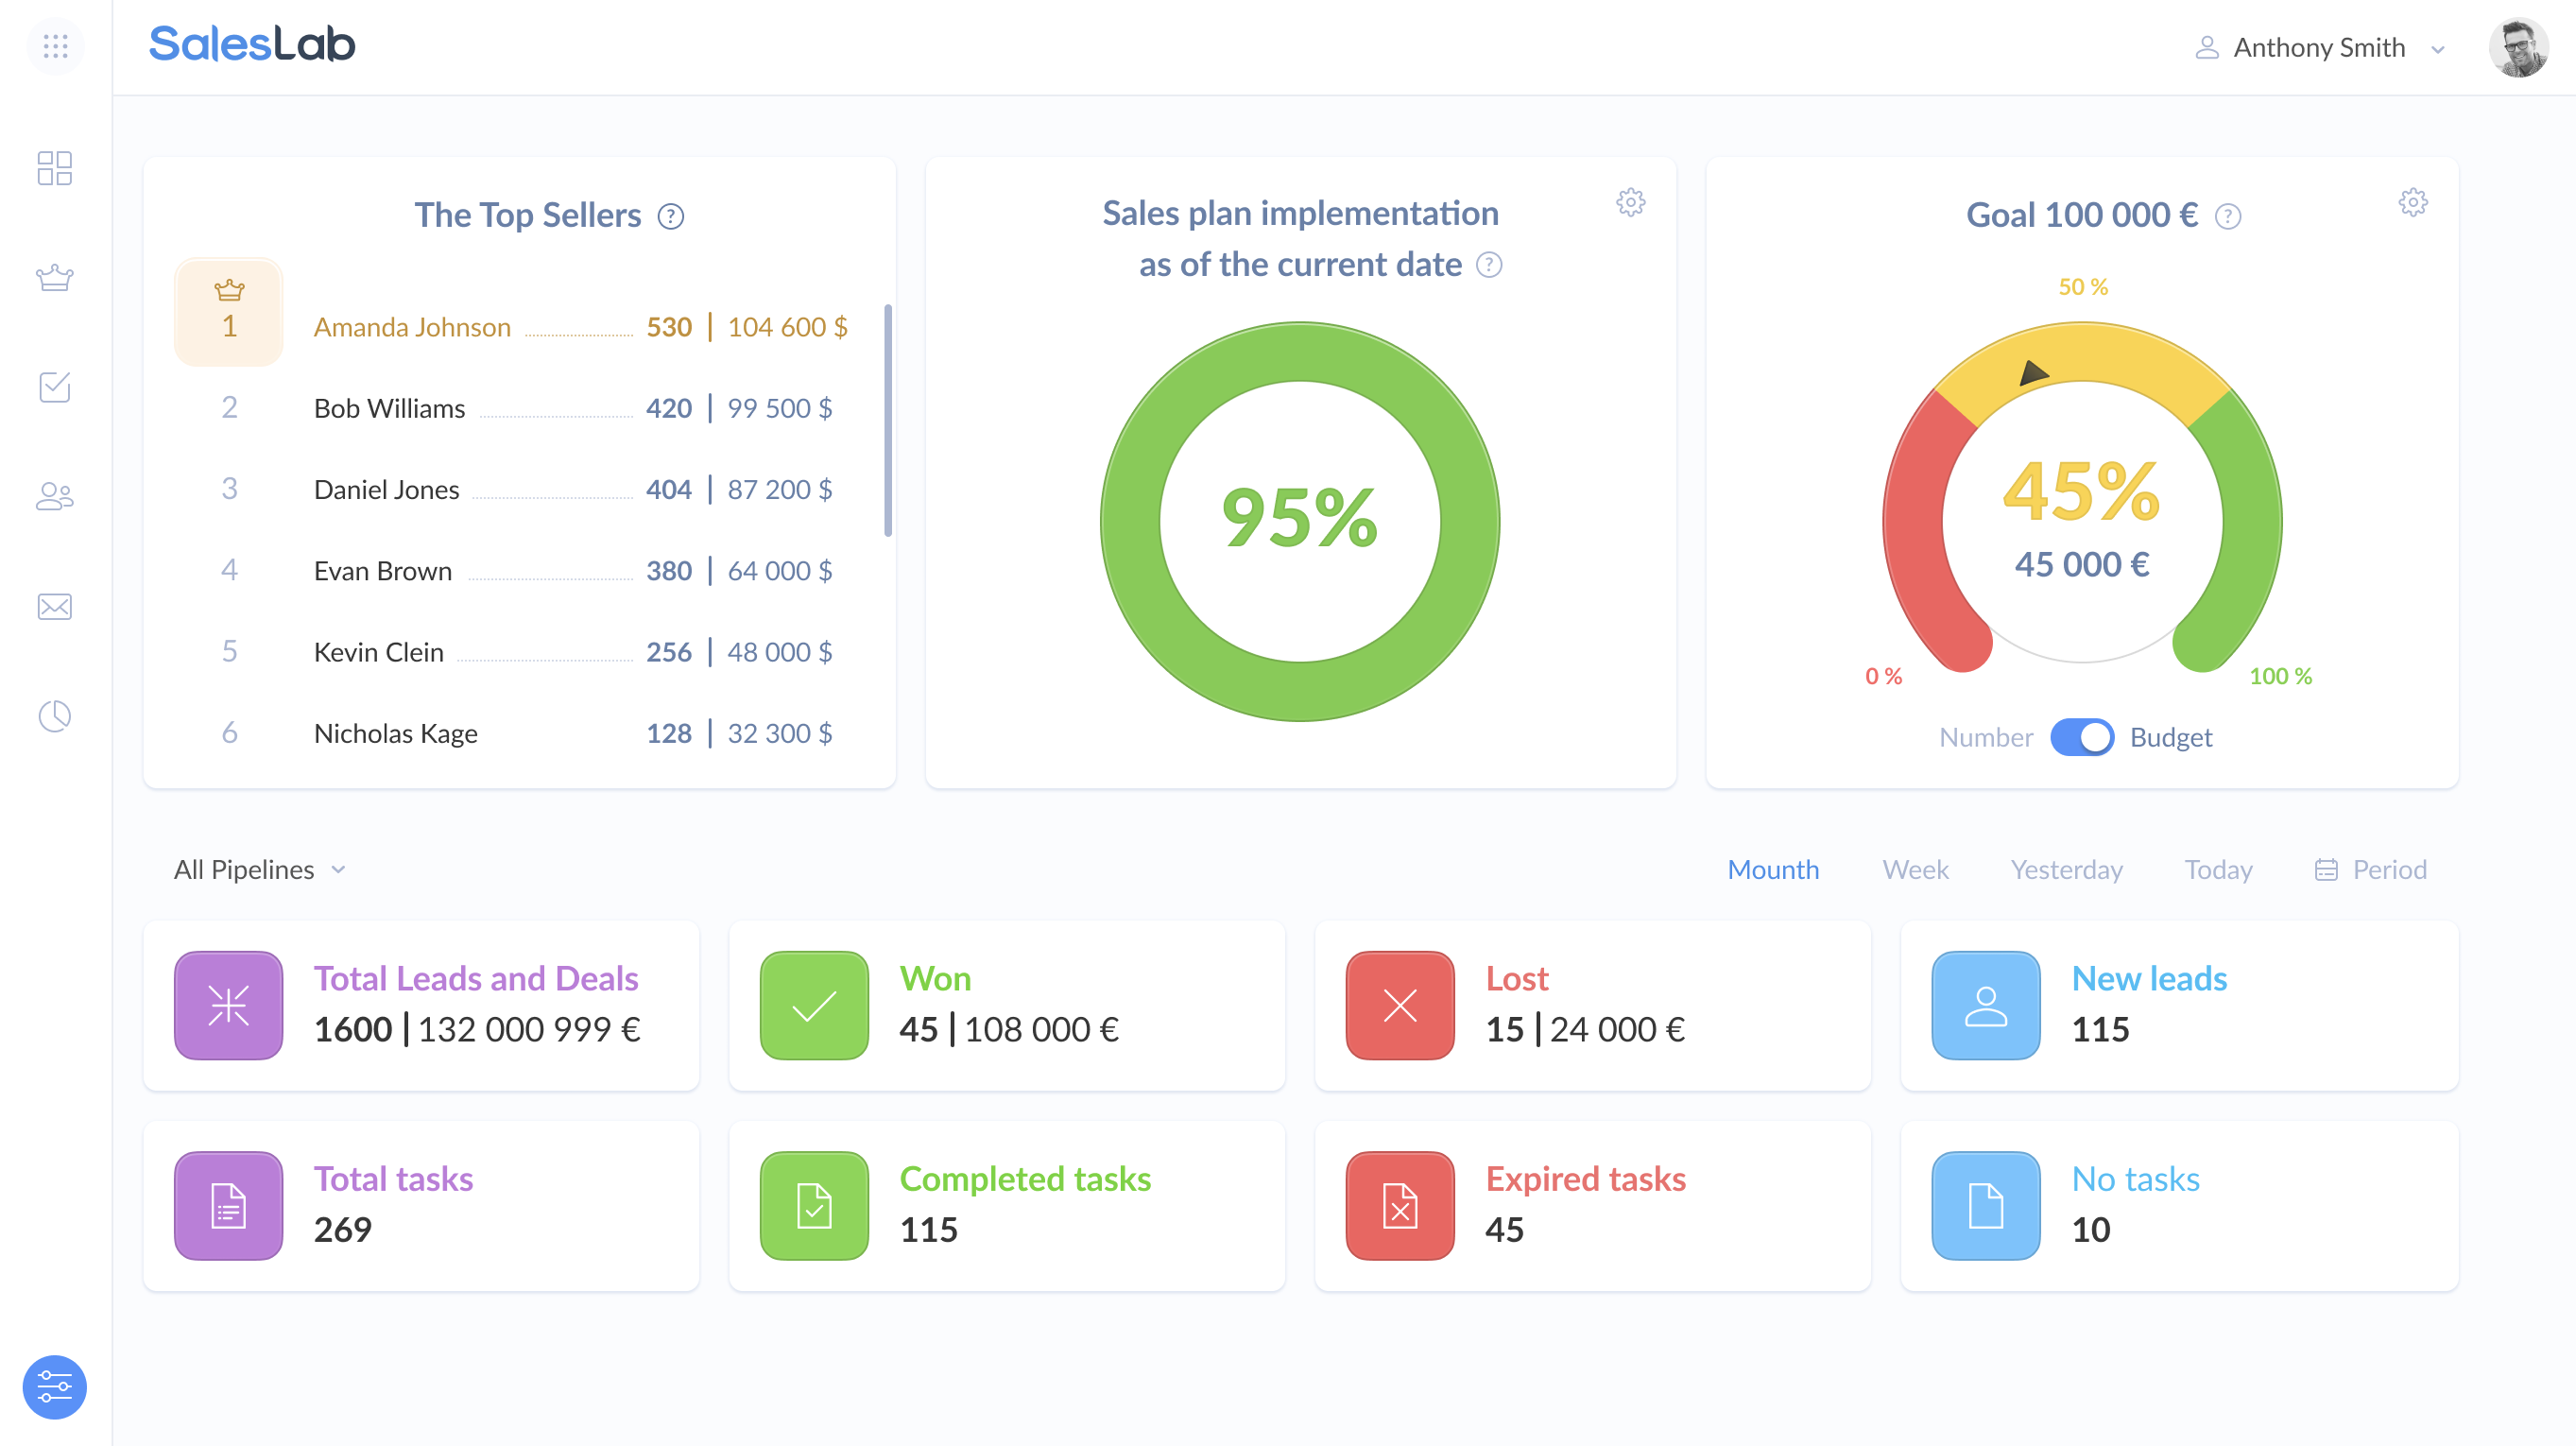Screen dimensions: 2576x1446
Task: Open the mail envelope icon in sidebar
Action: 55,606
